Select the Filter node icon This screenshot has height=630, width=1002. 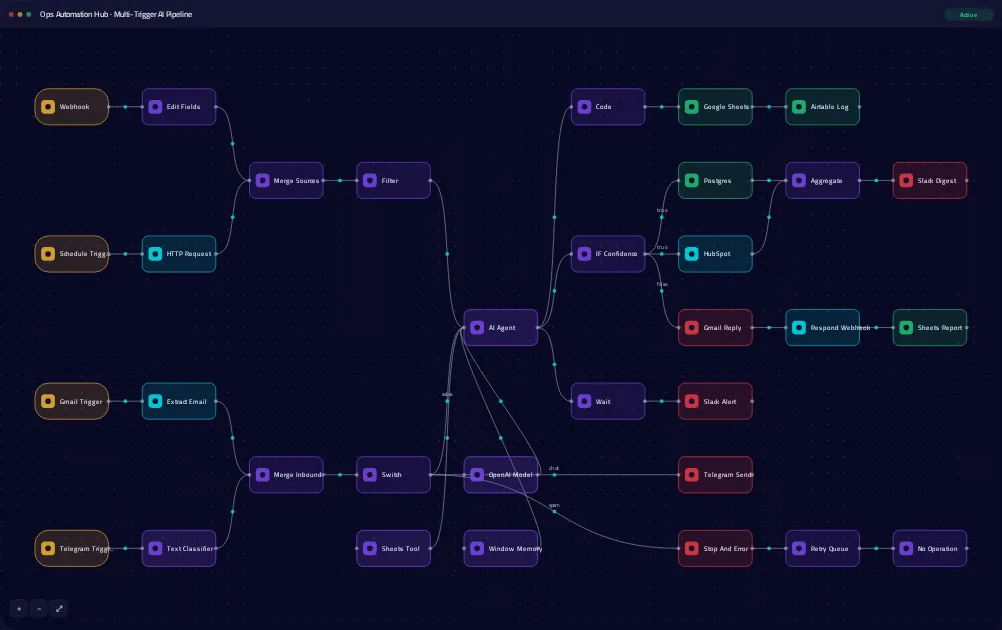[370, 180]
